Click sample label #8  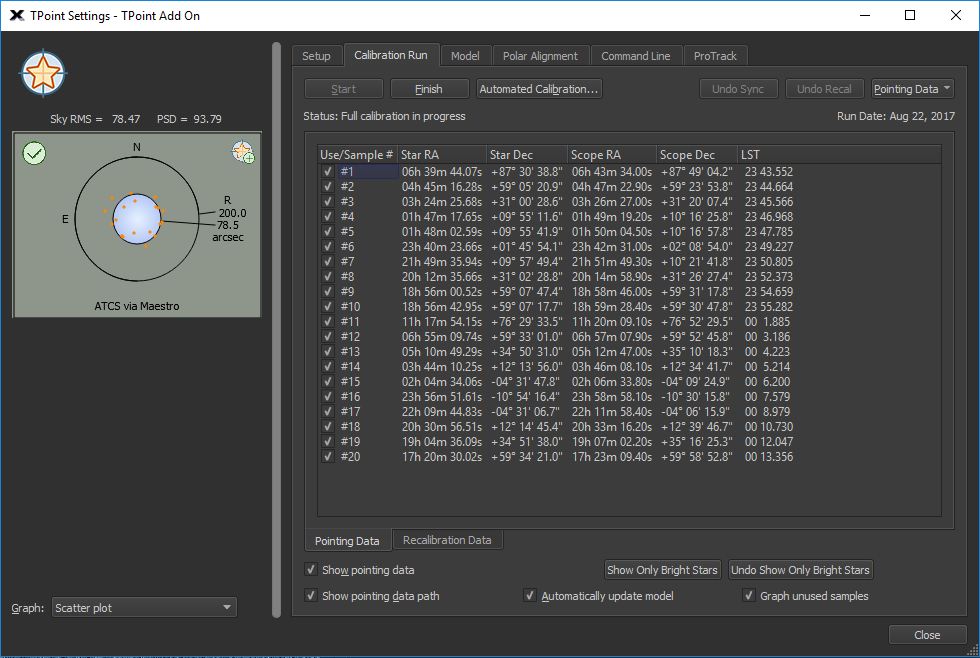pyautogui.click(x=348, y=276)
